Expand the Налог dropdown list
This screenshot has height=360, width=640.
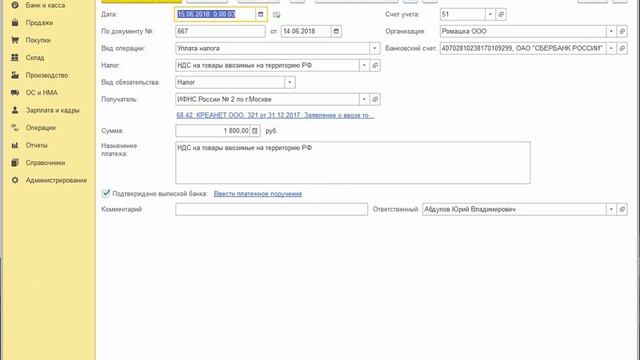[364, 65]
